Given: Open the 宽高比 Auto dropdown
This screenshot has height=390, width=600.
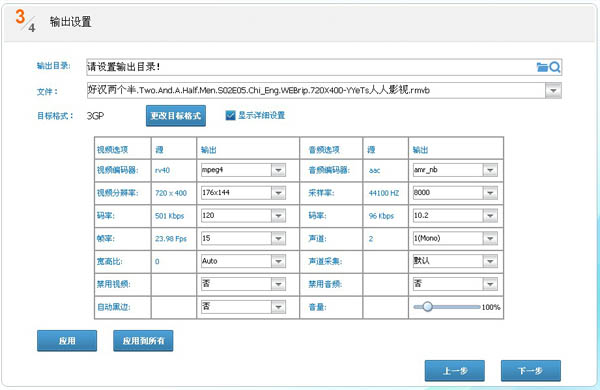Looking at the screenshot, I should point(278,261).
